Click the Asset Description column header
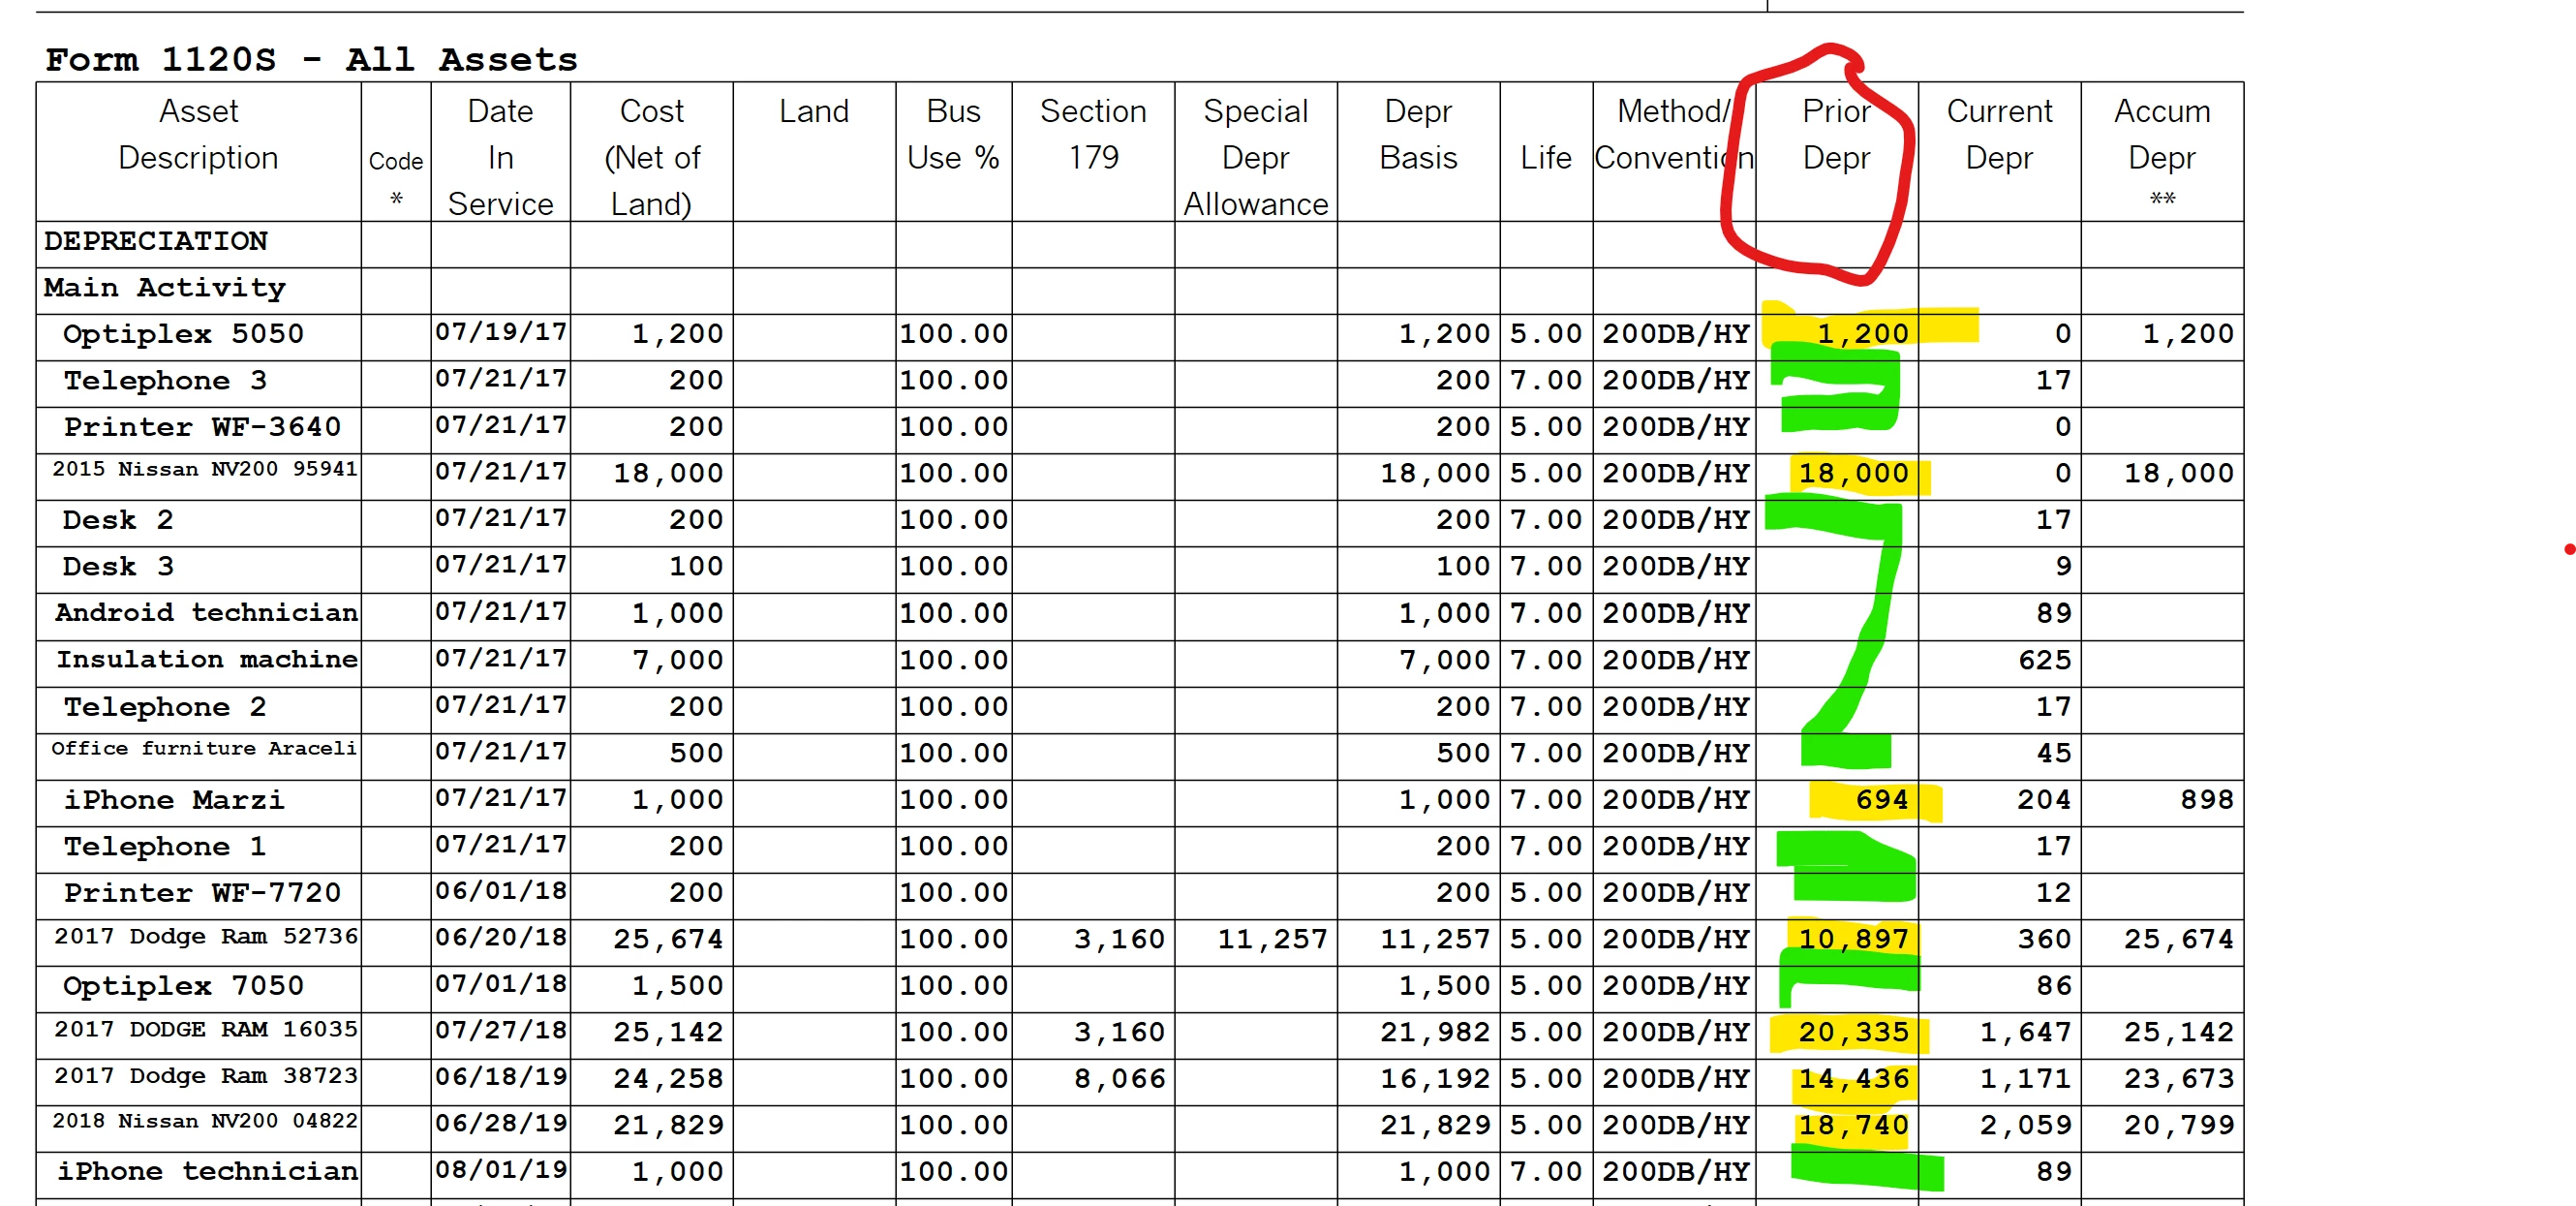This screenshot has height=1206, width=2576. 198,135
